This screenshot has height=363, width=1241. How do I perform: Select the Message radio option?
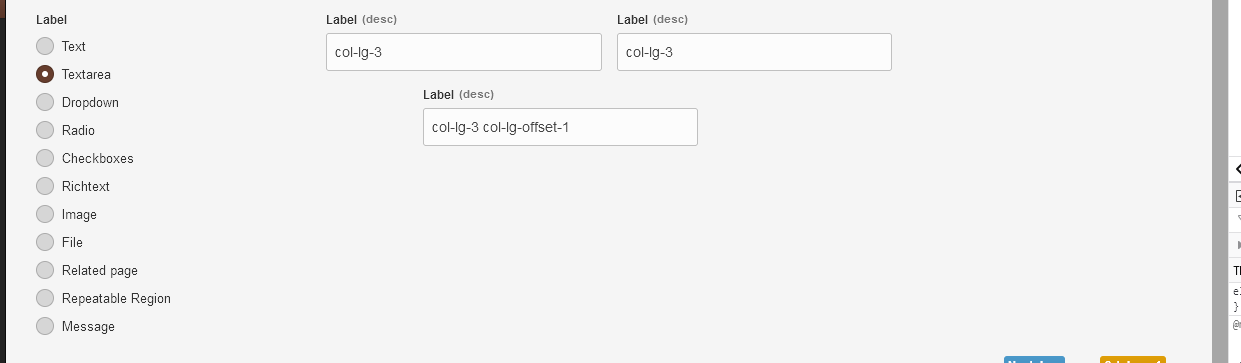(x=45, y=326)
